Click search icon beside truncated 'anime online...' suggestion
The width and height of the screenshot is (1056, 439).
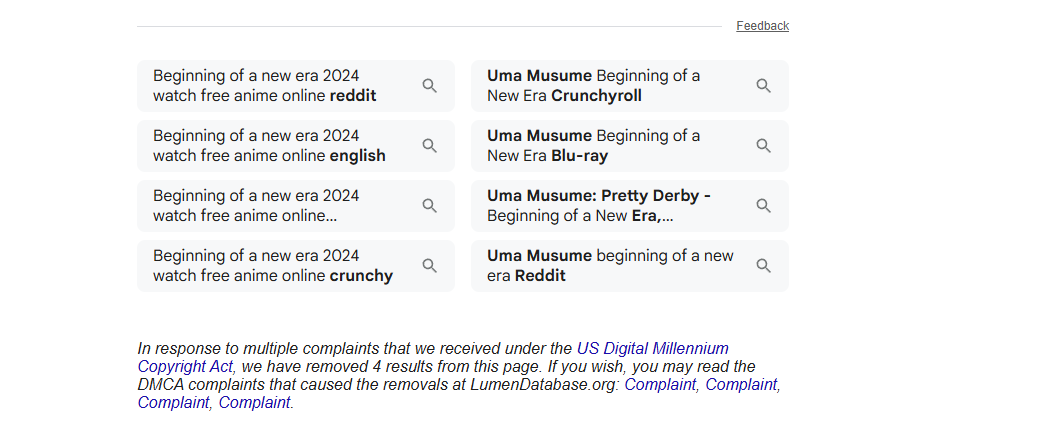tap(430, 205)
